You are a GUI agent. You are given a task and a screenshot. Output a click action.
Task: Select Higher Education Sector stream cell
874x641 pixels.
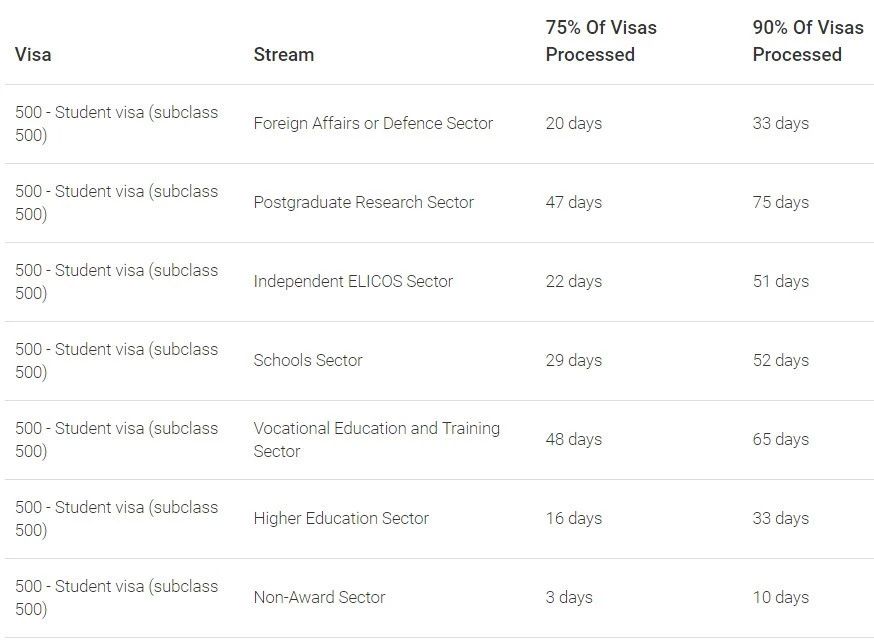tap(341, 518)
